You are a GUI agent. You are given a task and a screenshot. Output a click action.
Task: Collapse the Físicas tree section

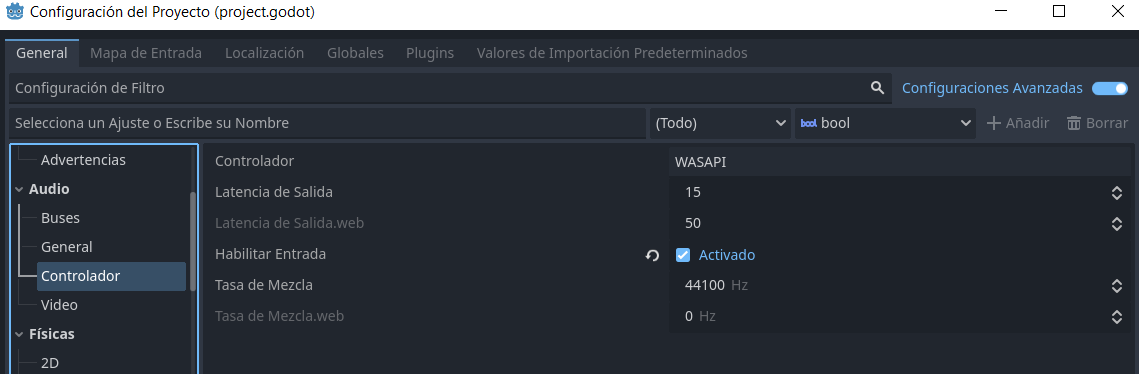pyautogui.click(x=18, y=335)
